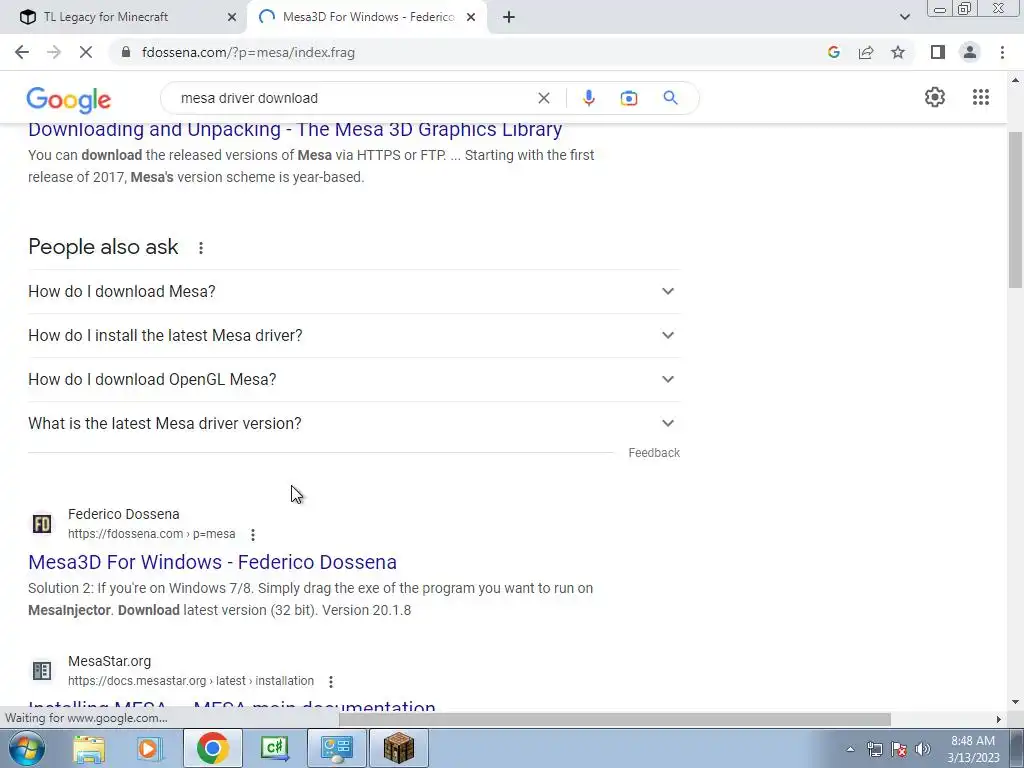Click the fdossena.com result URL

tap(152, 534)
